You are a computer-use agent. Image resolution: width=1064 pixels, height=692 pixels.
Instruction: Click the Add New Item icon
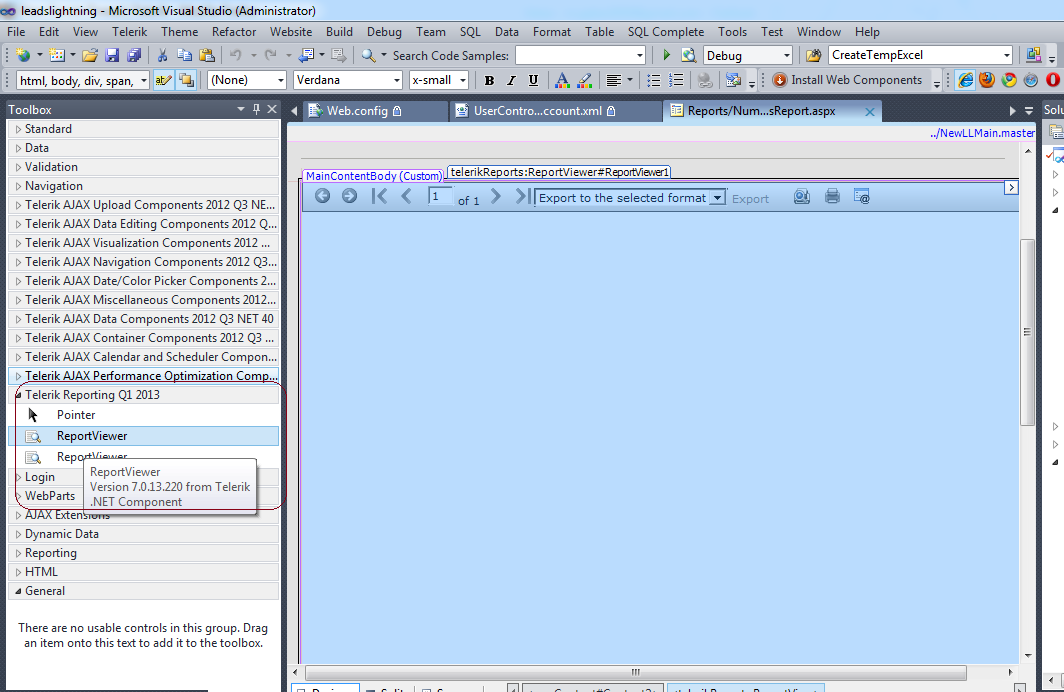(57, 56)
